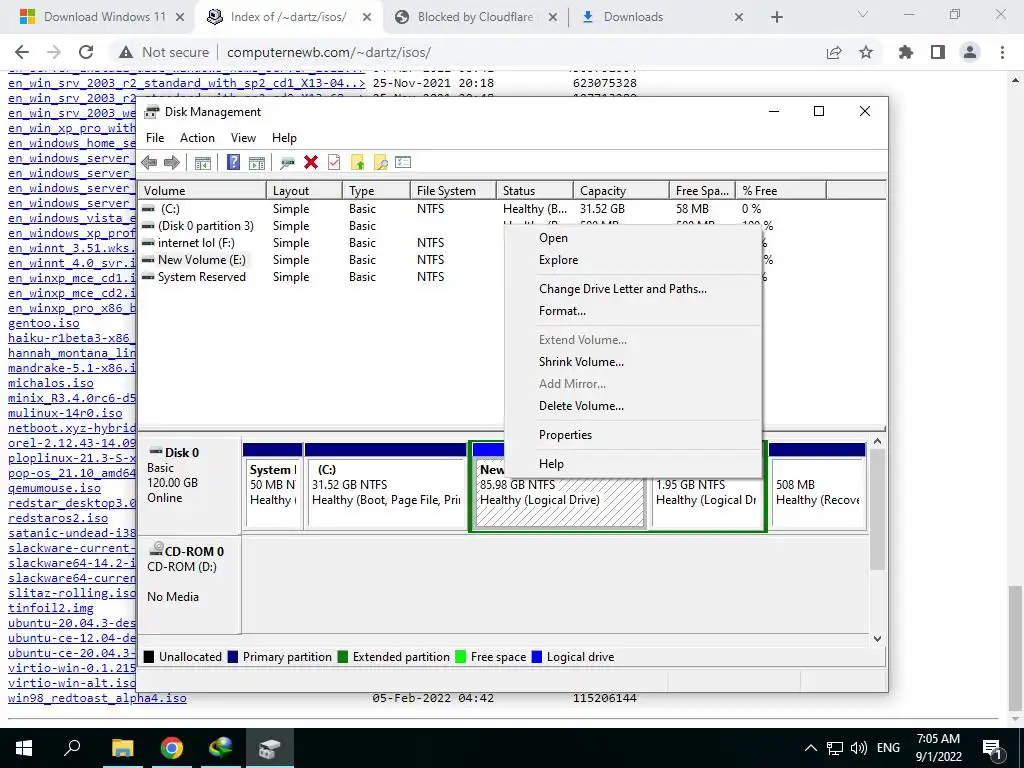Switch to the Downloads tab
1024x768 pixels.
coord(661,17)
